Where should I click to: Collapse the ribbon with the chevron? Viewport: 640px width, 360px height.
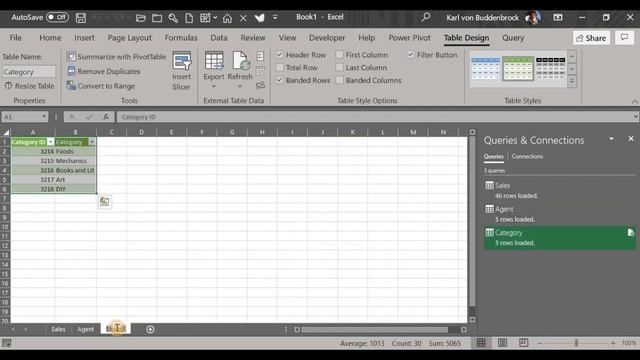pyautogui.click(x=635, y=101)
